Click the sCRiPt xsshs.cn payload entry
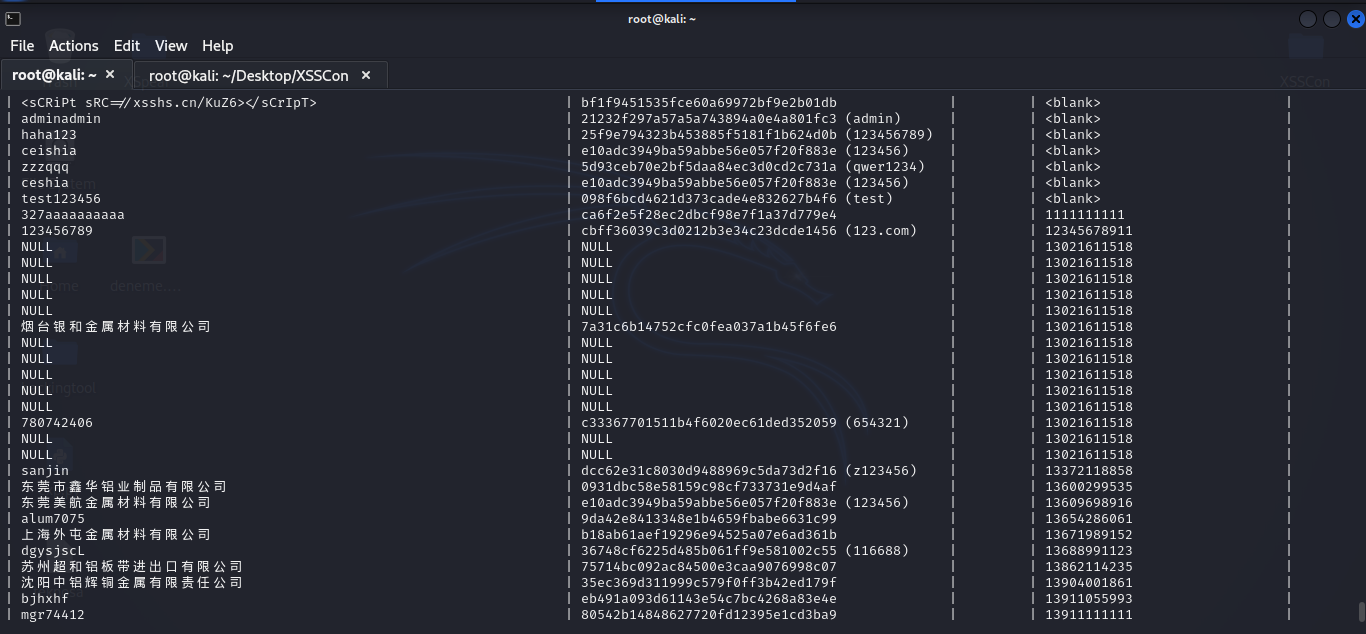 pos(169,103)
